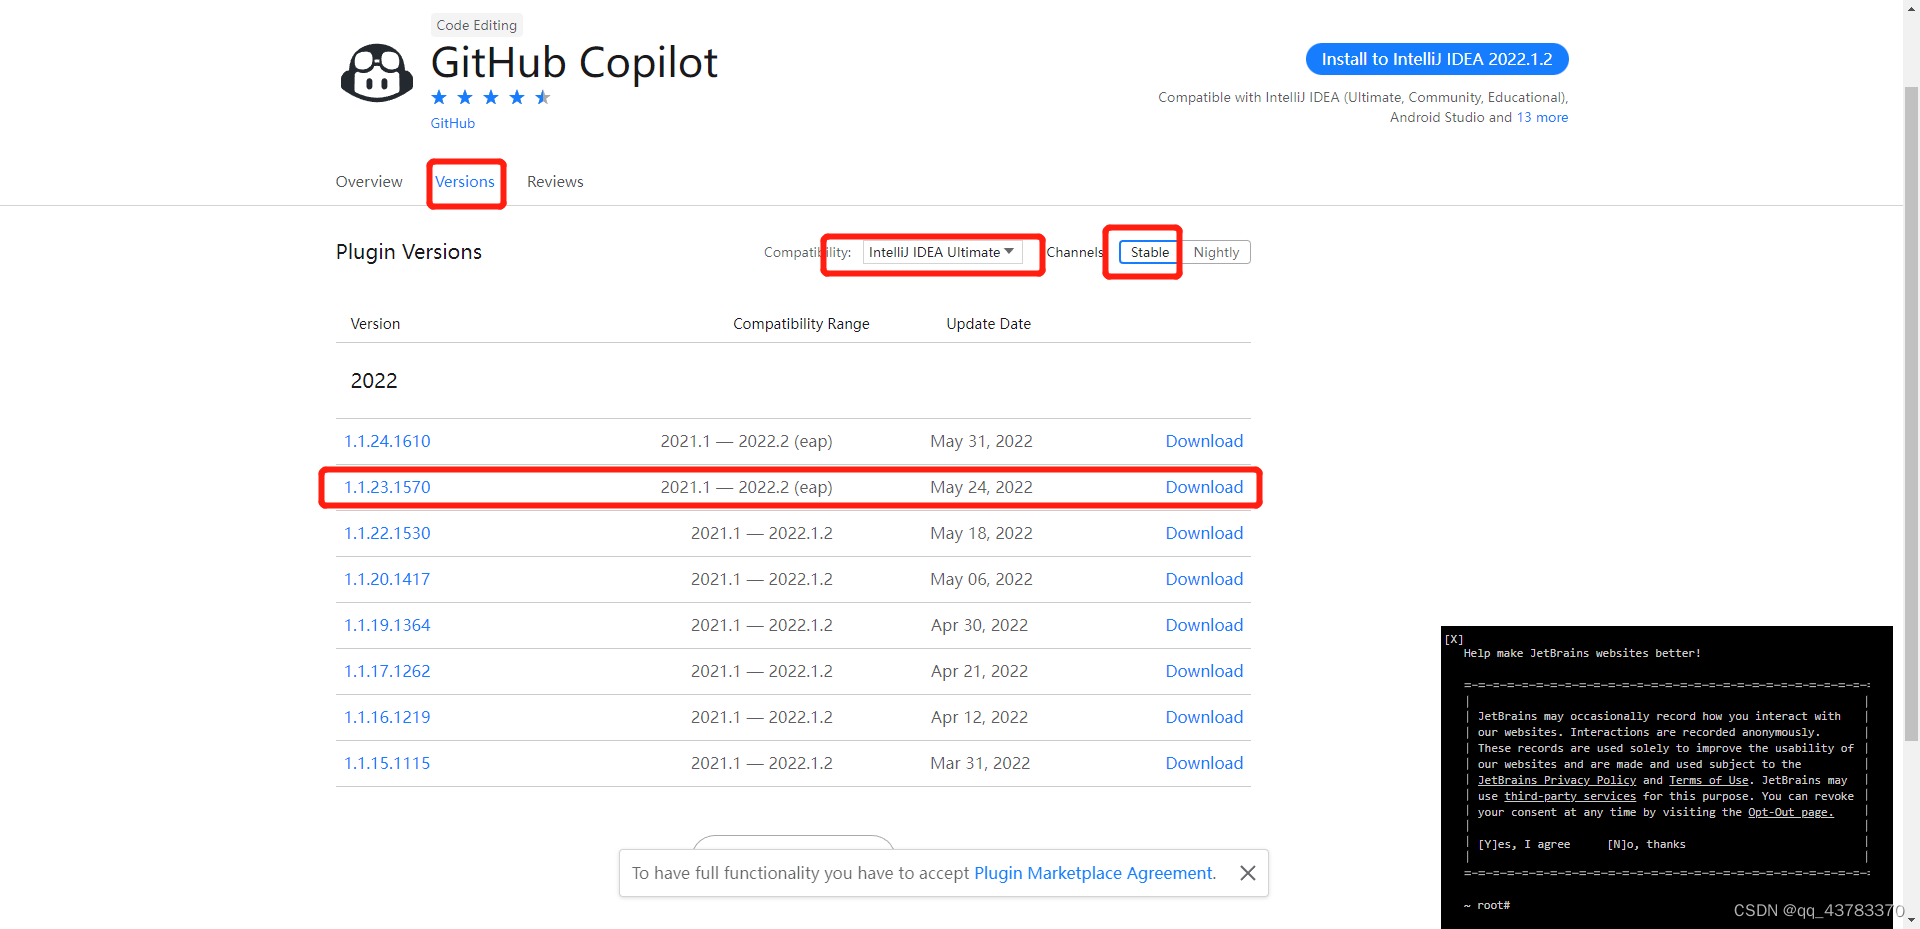Click the 'Mar 31, 2022' update date

click(980, 763)
